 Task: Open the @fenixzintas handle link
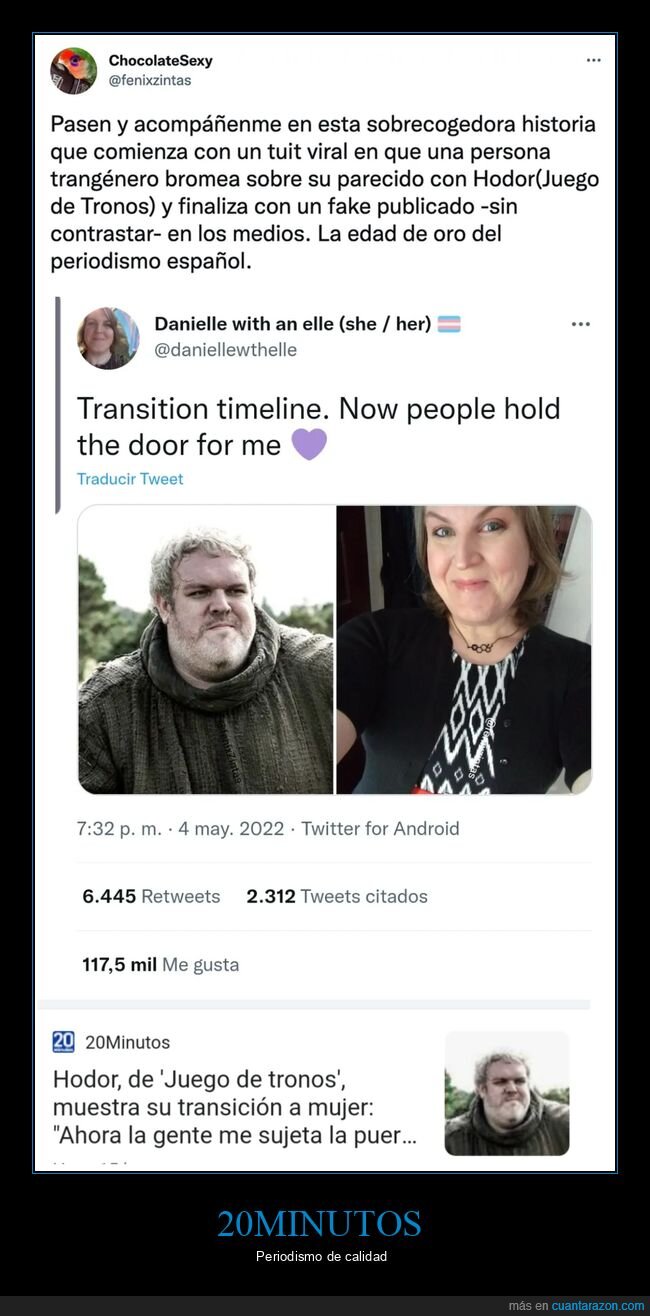click(150, 80)
